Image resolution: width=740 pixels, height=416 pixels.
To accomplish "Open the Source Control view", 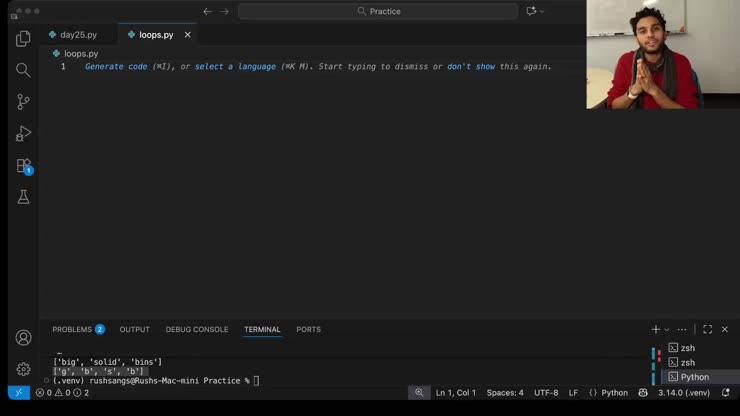I will (x=23, y=102).
